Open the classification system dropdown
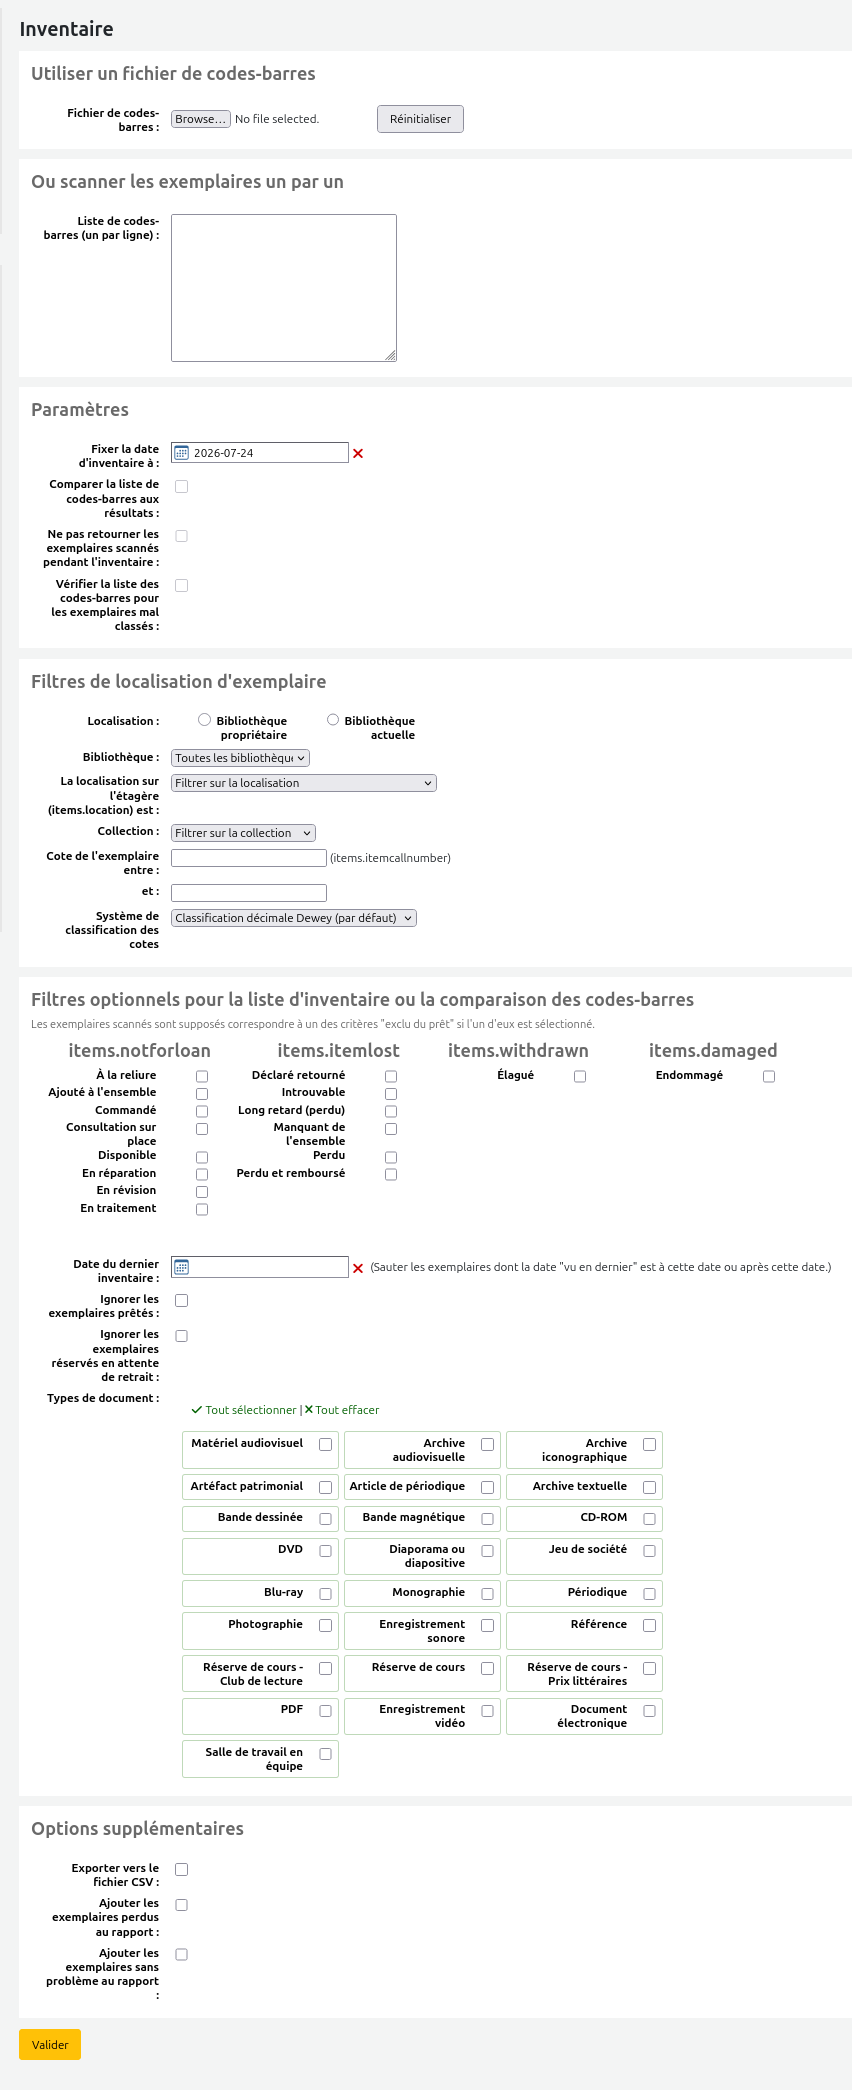 pos(294,918)
